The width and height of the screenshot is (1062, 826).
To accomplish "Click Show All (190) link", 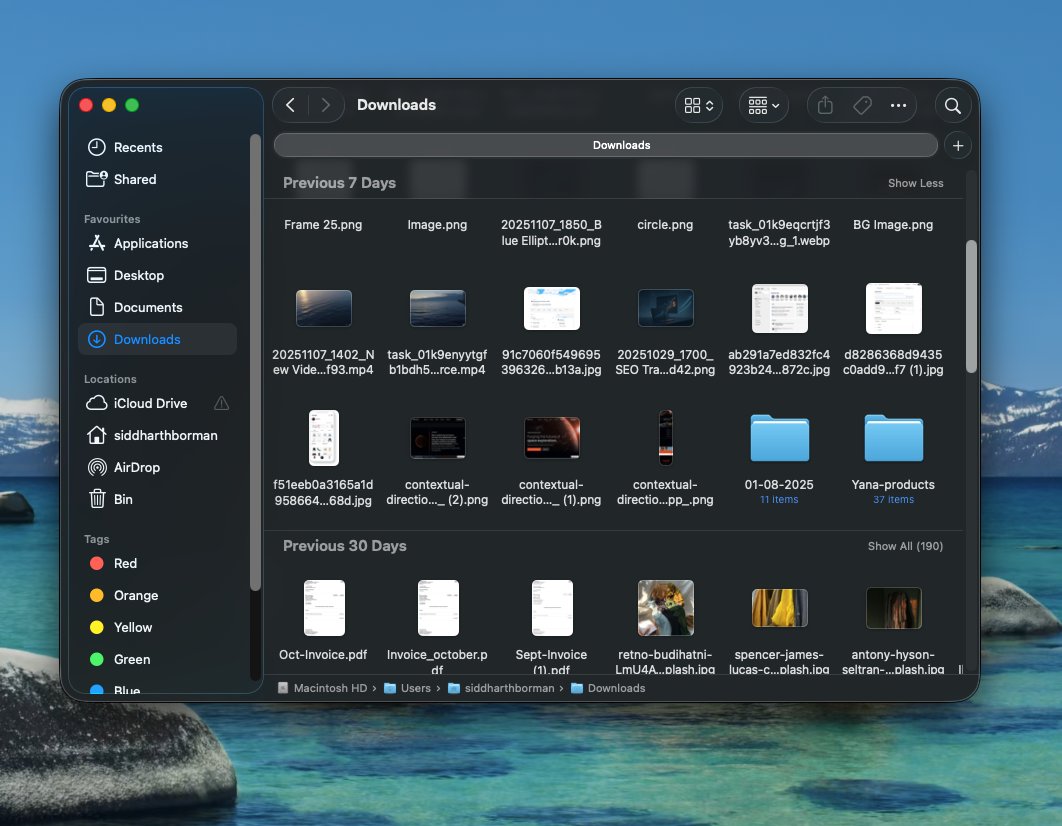I will [905, 546].
